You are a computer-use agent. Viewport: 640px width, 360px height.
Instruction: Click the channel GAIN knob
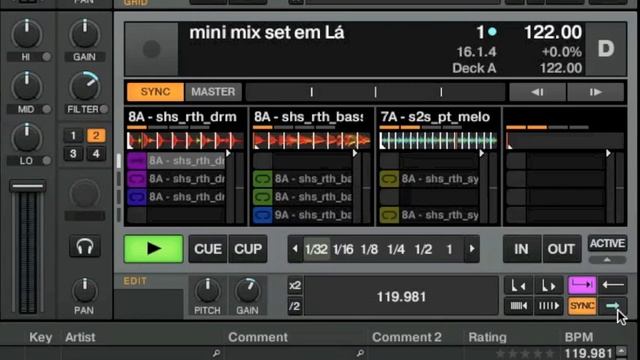(x=84, y=34)
